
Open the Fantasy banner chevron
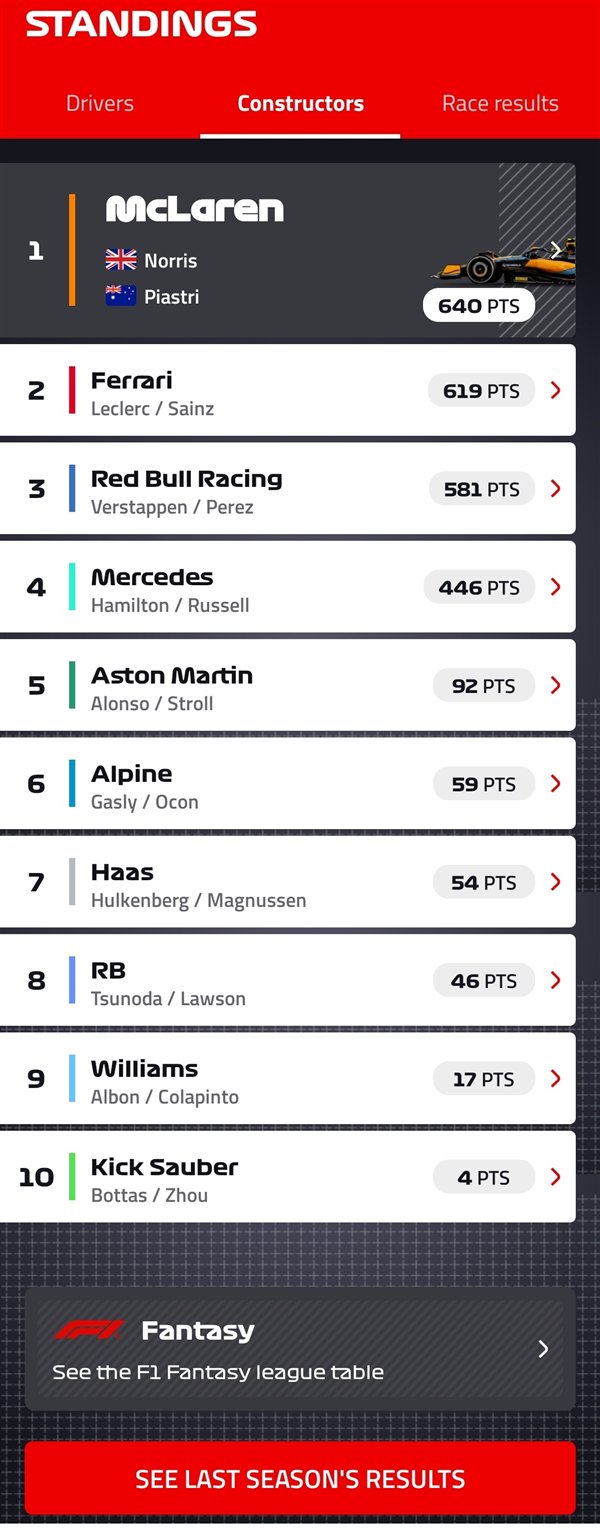[x=543, y=1349]
